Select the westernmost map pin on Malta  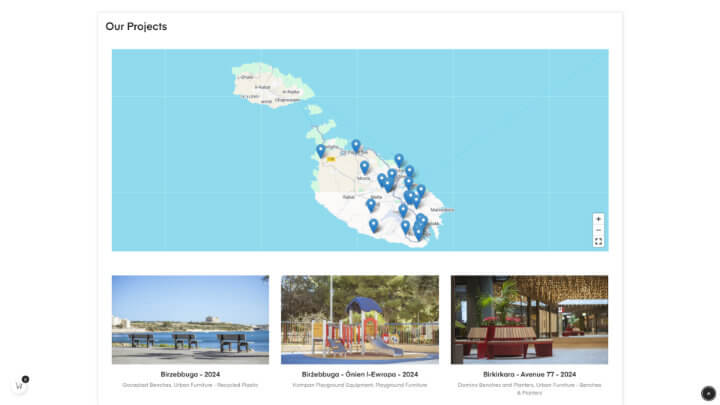(x=321, y=151)
